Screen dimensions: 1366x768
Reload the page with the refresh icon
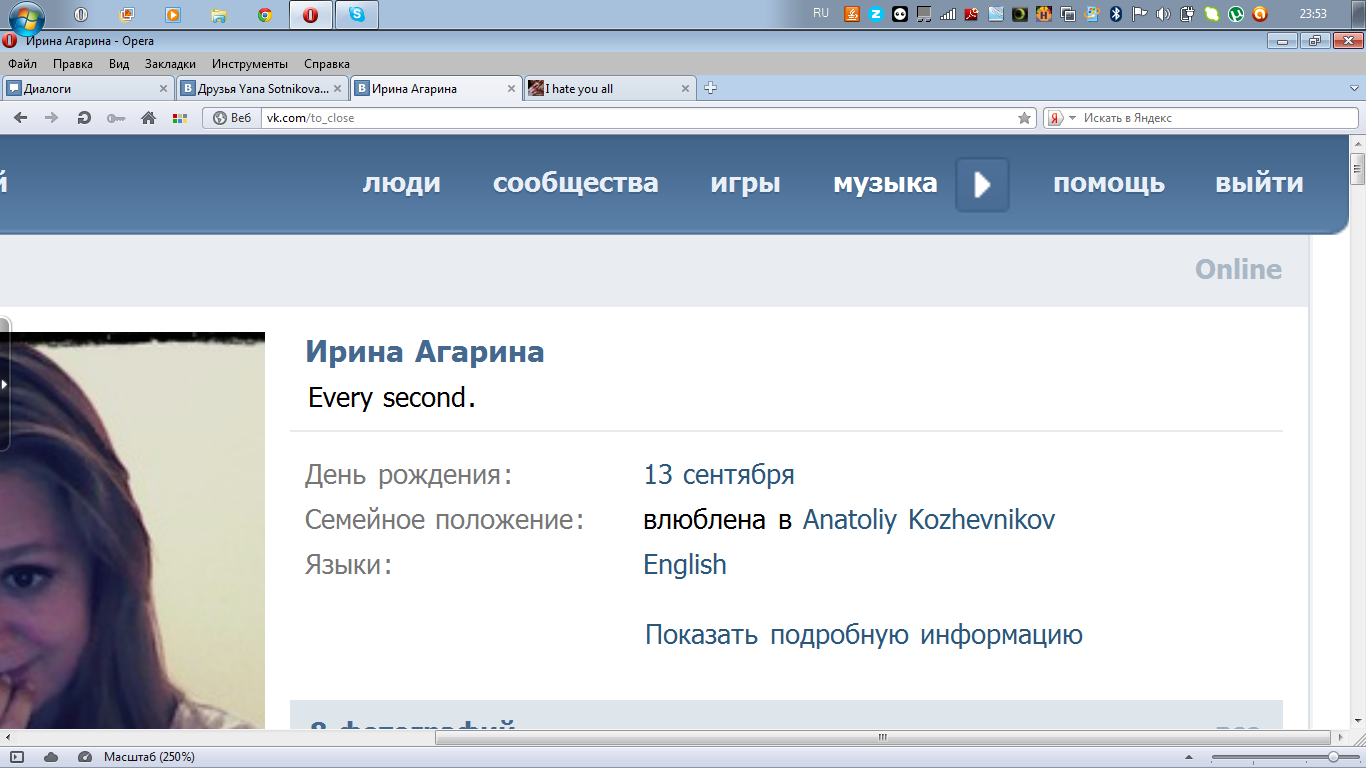pyautogui.click(x=84, y=118)
